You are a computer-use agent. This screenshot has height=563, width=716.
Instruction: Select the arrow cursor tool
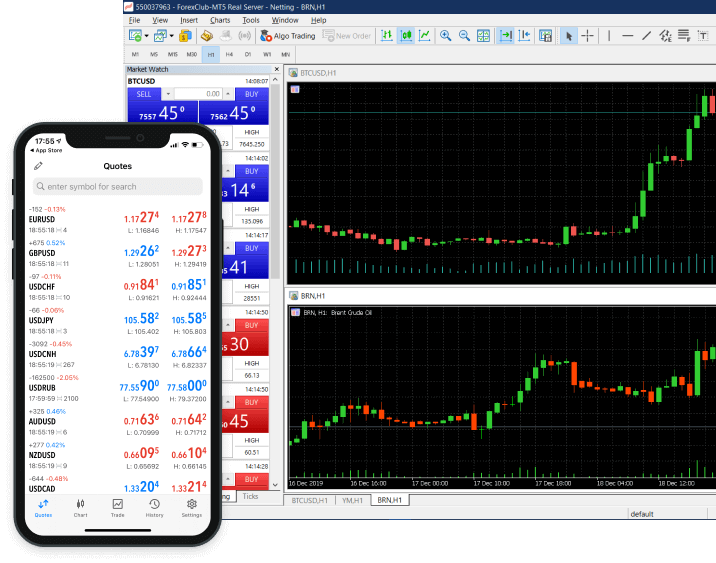click(x=569, y=36)
